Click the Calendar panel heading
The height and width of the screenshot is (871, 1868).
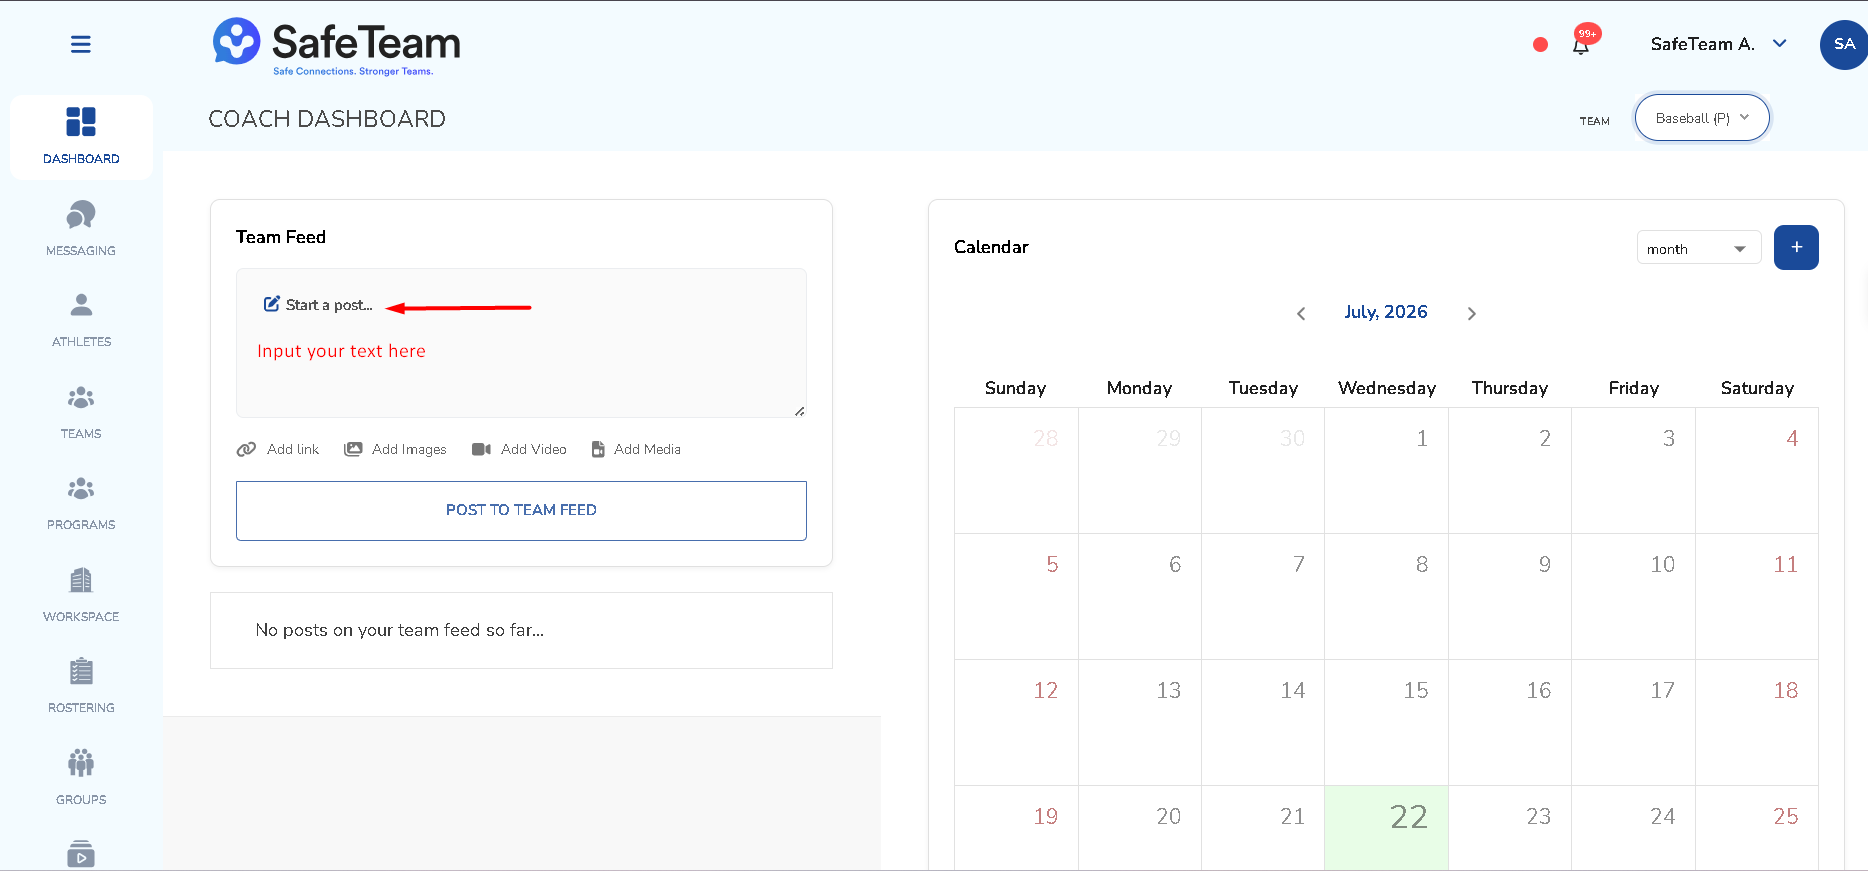point(991,247)
